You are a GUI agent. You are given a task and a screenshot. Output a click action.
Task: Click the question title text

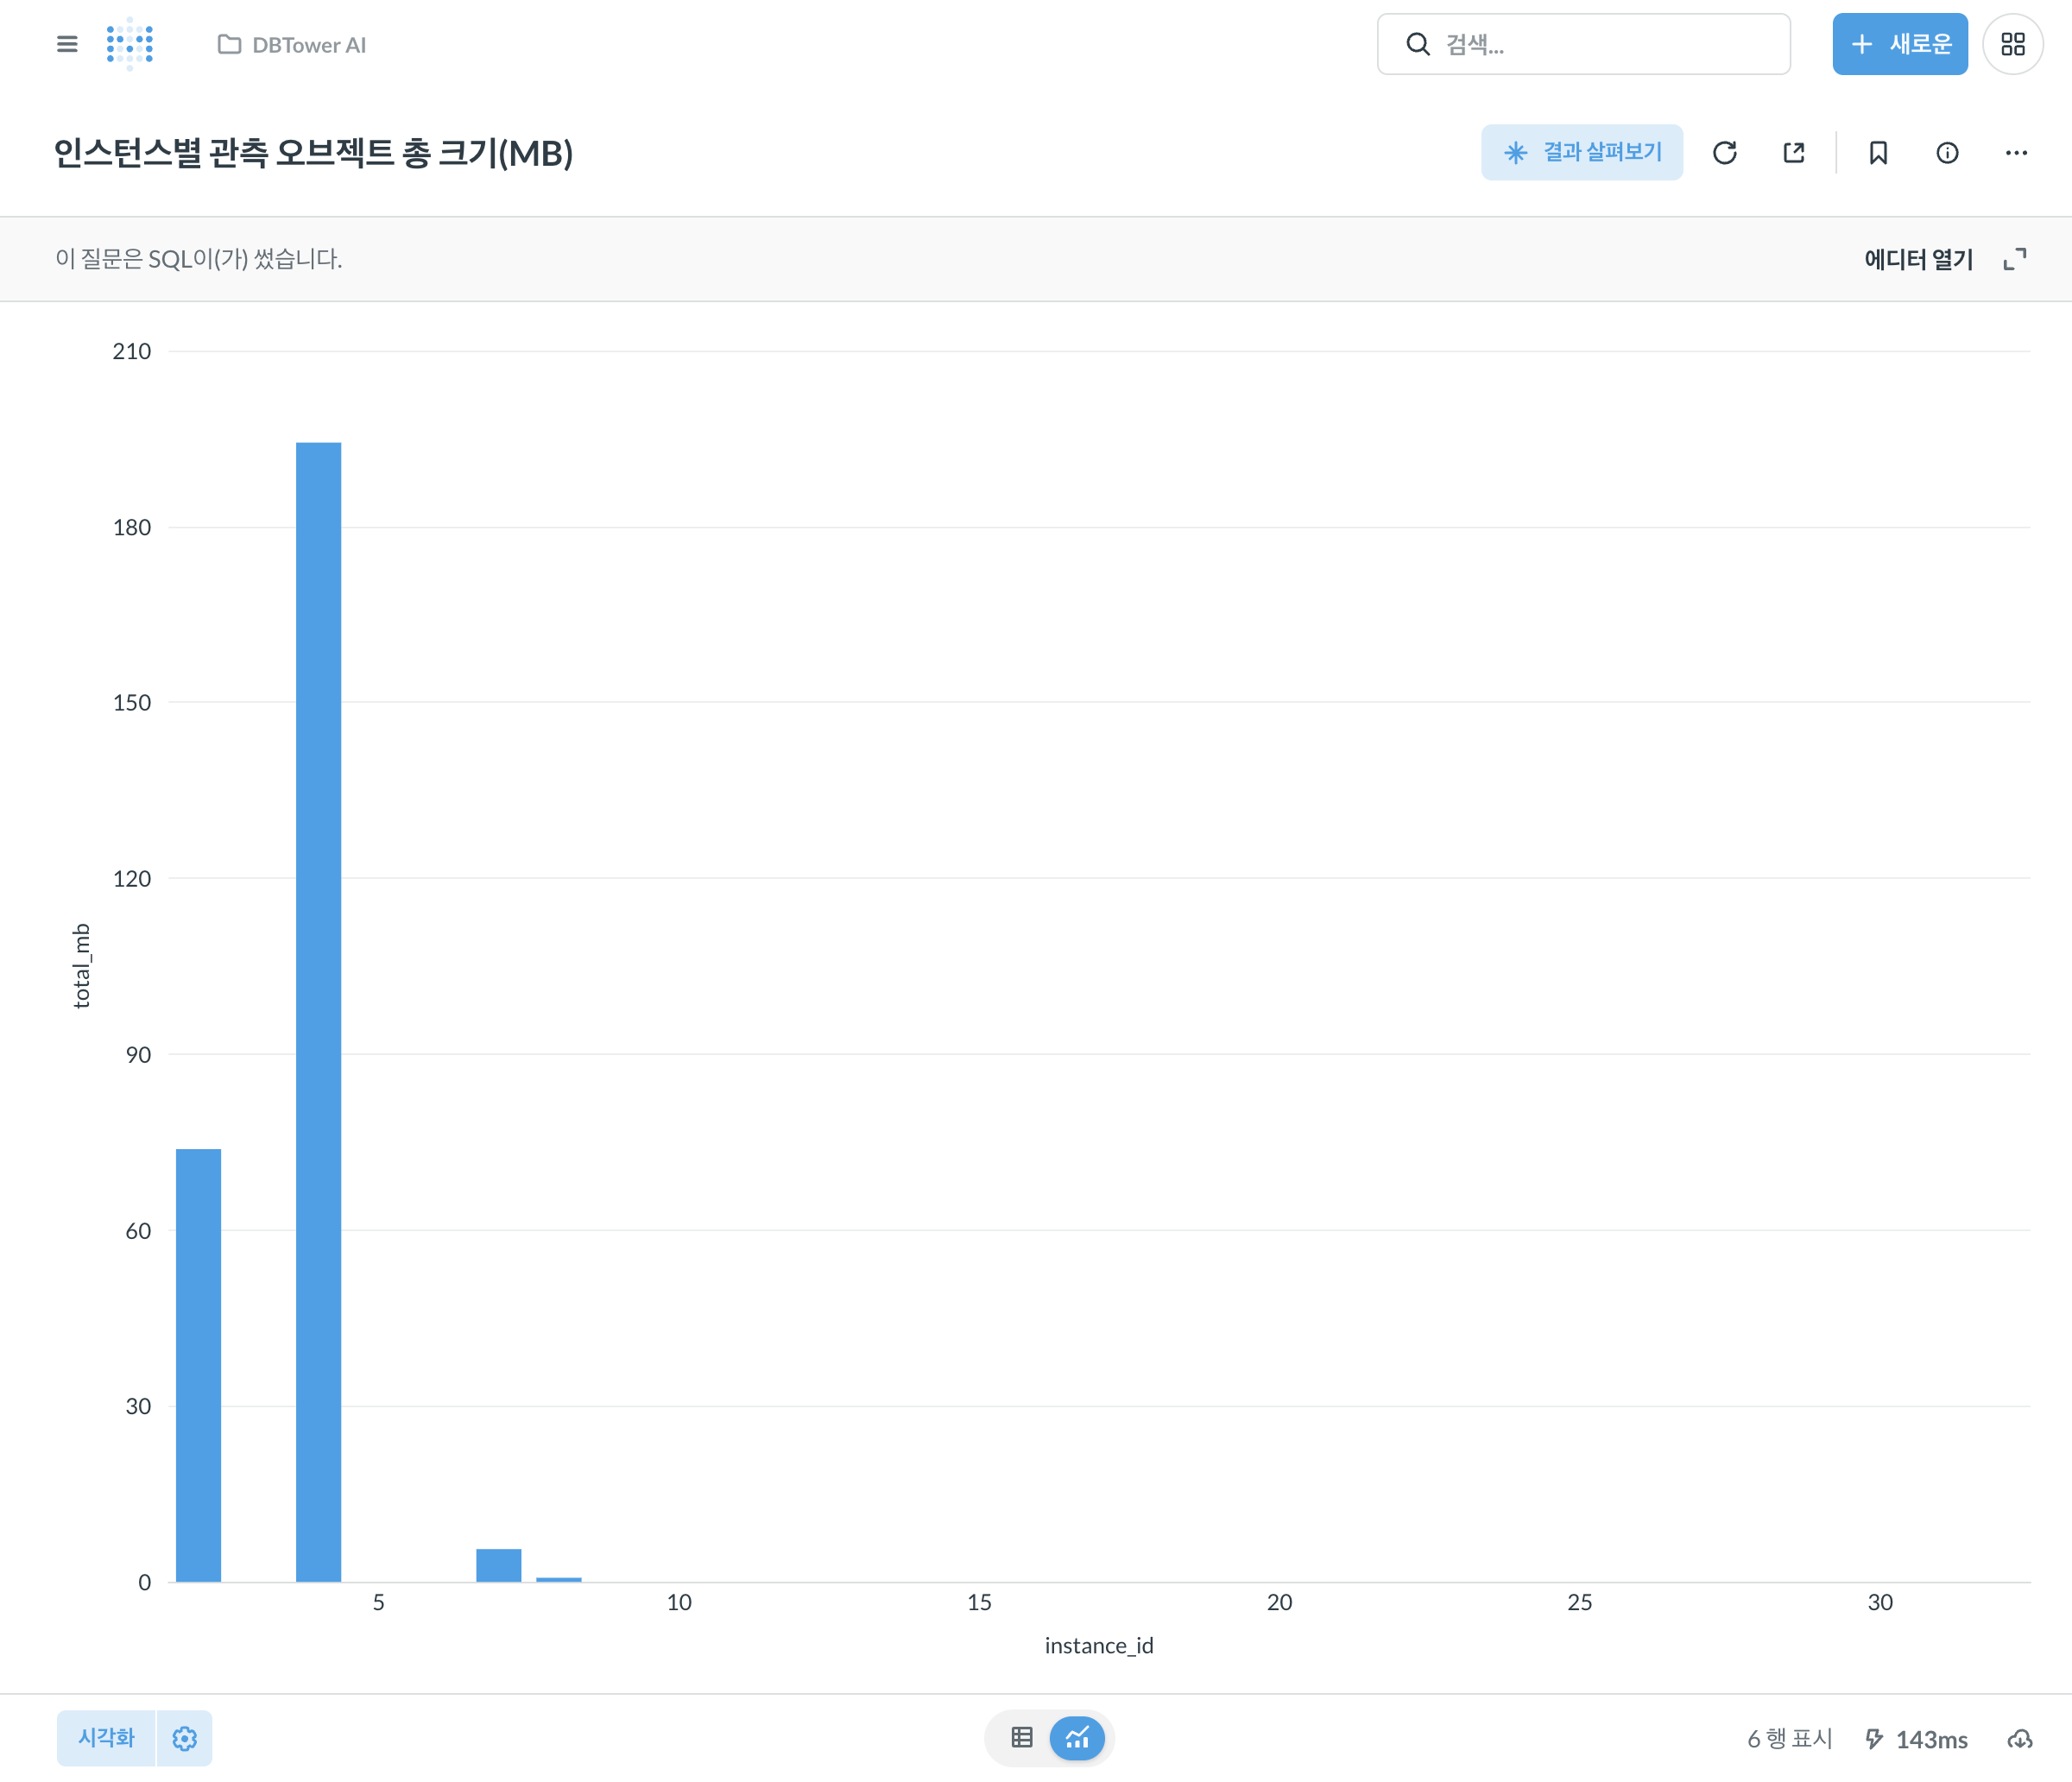click(x=313, y=152)
